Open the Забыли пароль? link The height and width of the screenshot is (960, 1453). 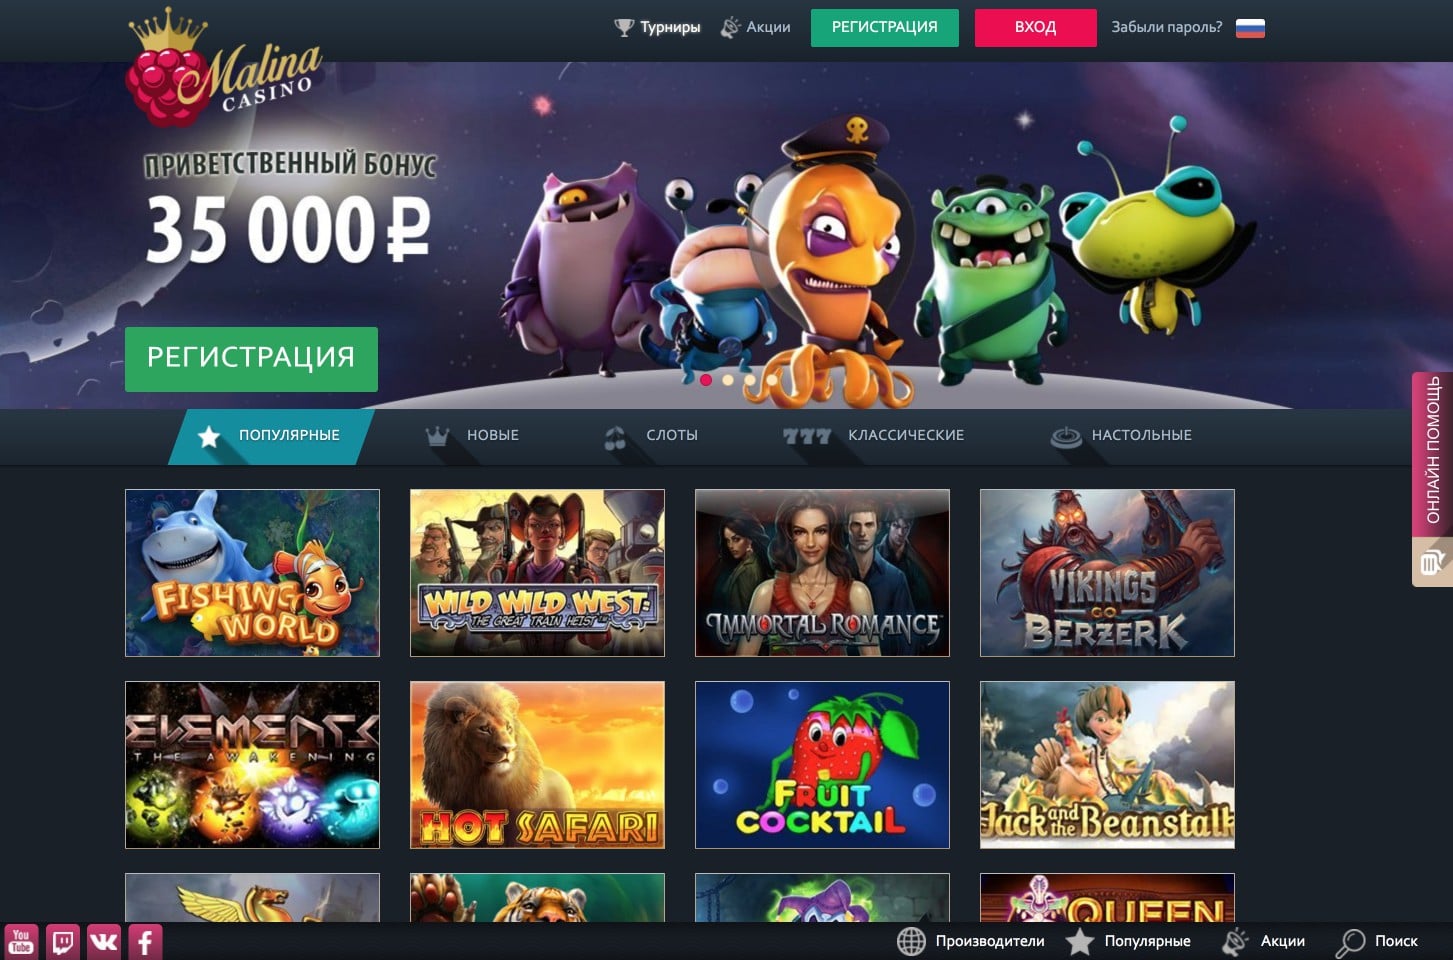(1166, 28)
